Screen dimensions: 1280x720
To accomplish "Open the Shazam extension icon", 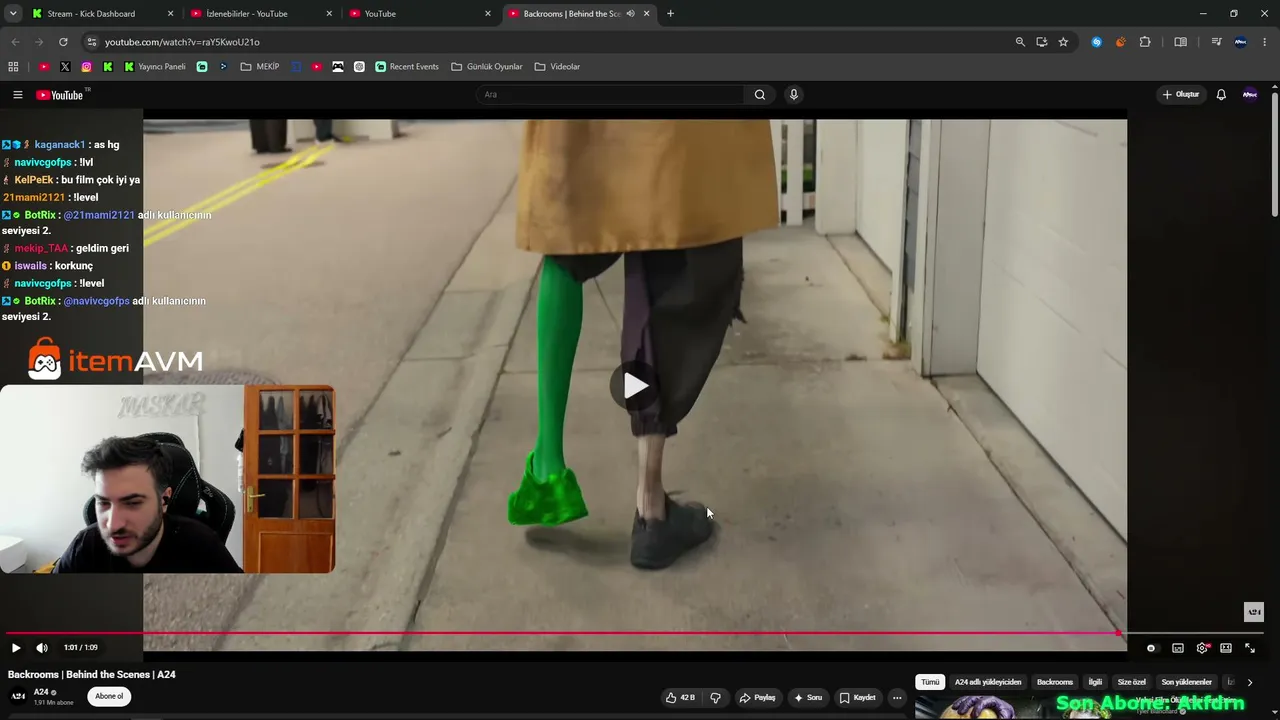I will (x=1097, y=42).
